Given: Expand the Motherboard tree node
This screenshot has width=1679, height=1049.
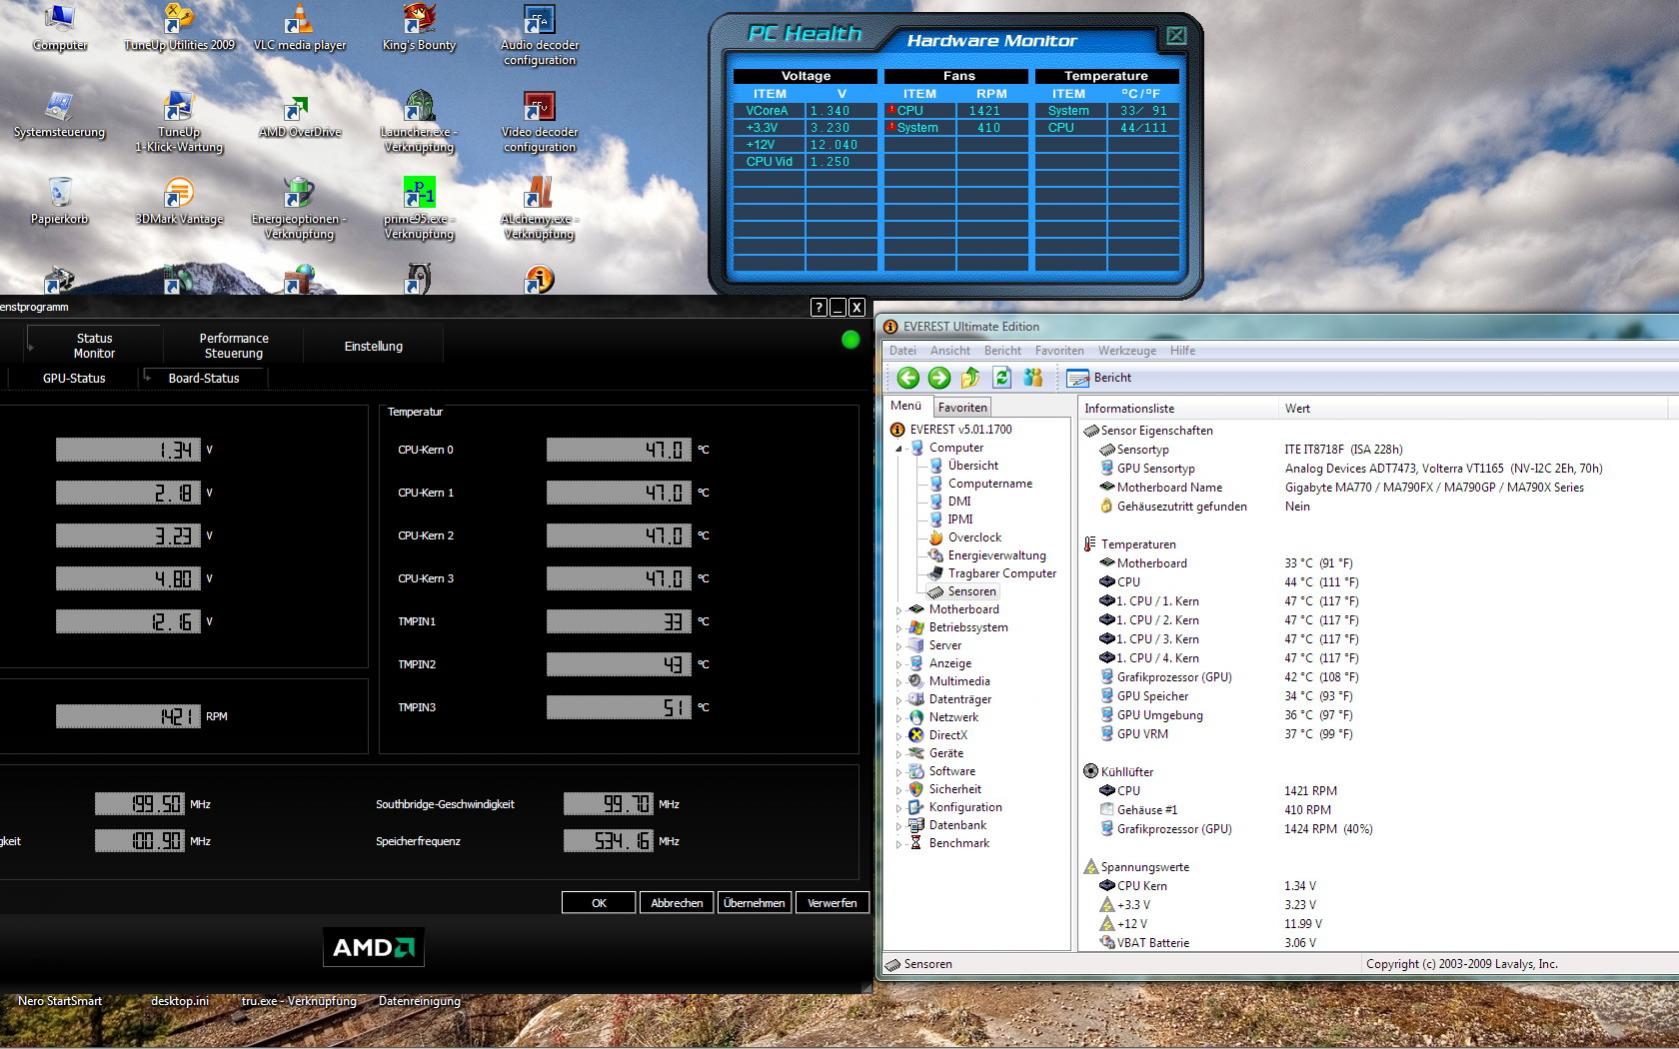Looking at the screenshot, I should pos(899,610).
